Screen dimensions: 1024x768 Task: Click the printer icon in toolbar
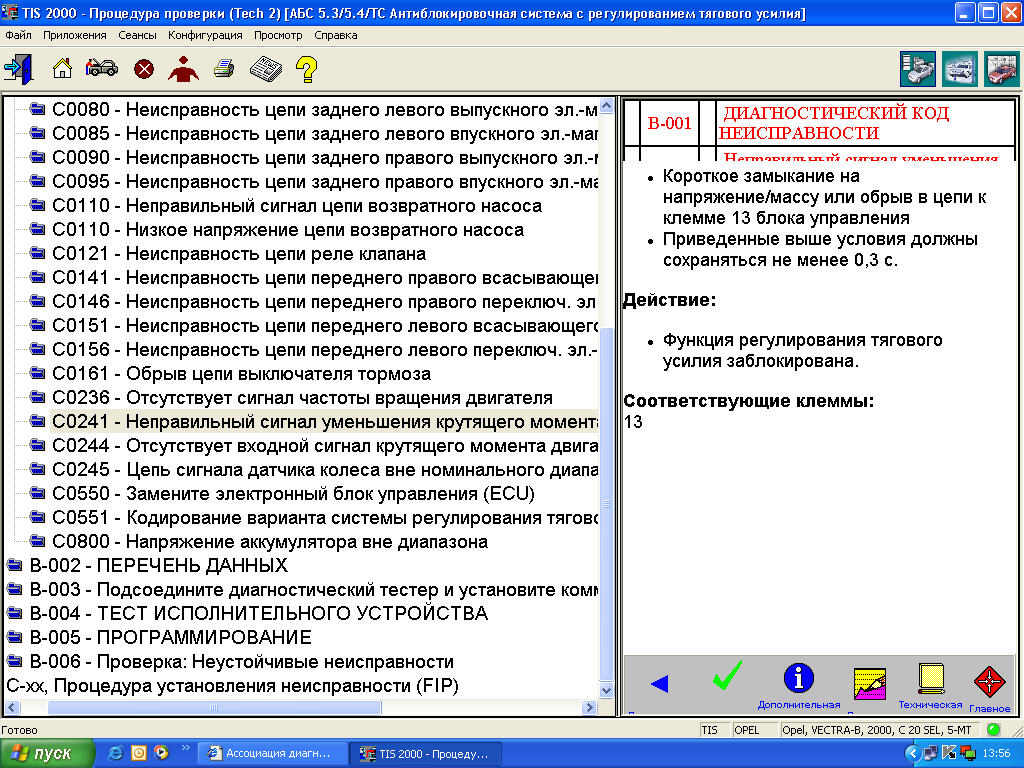[224, 68]
